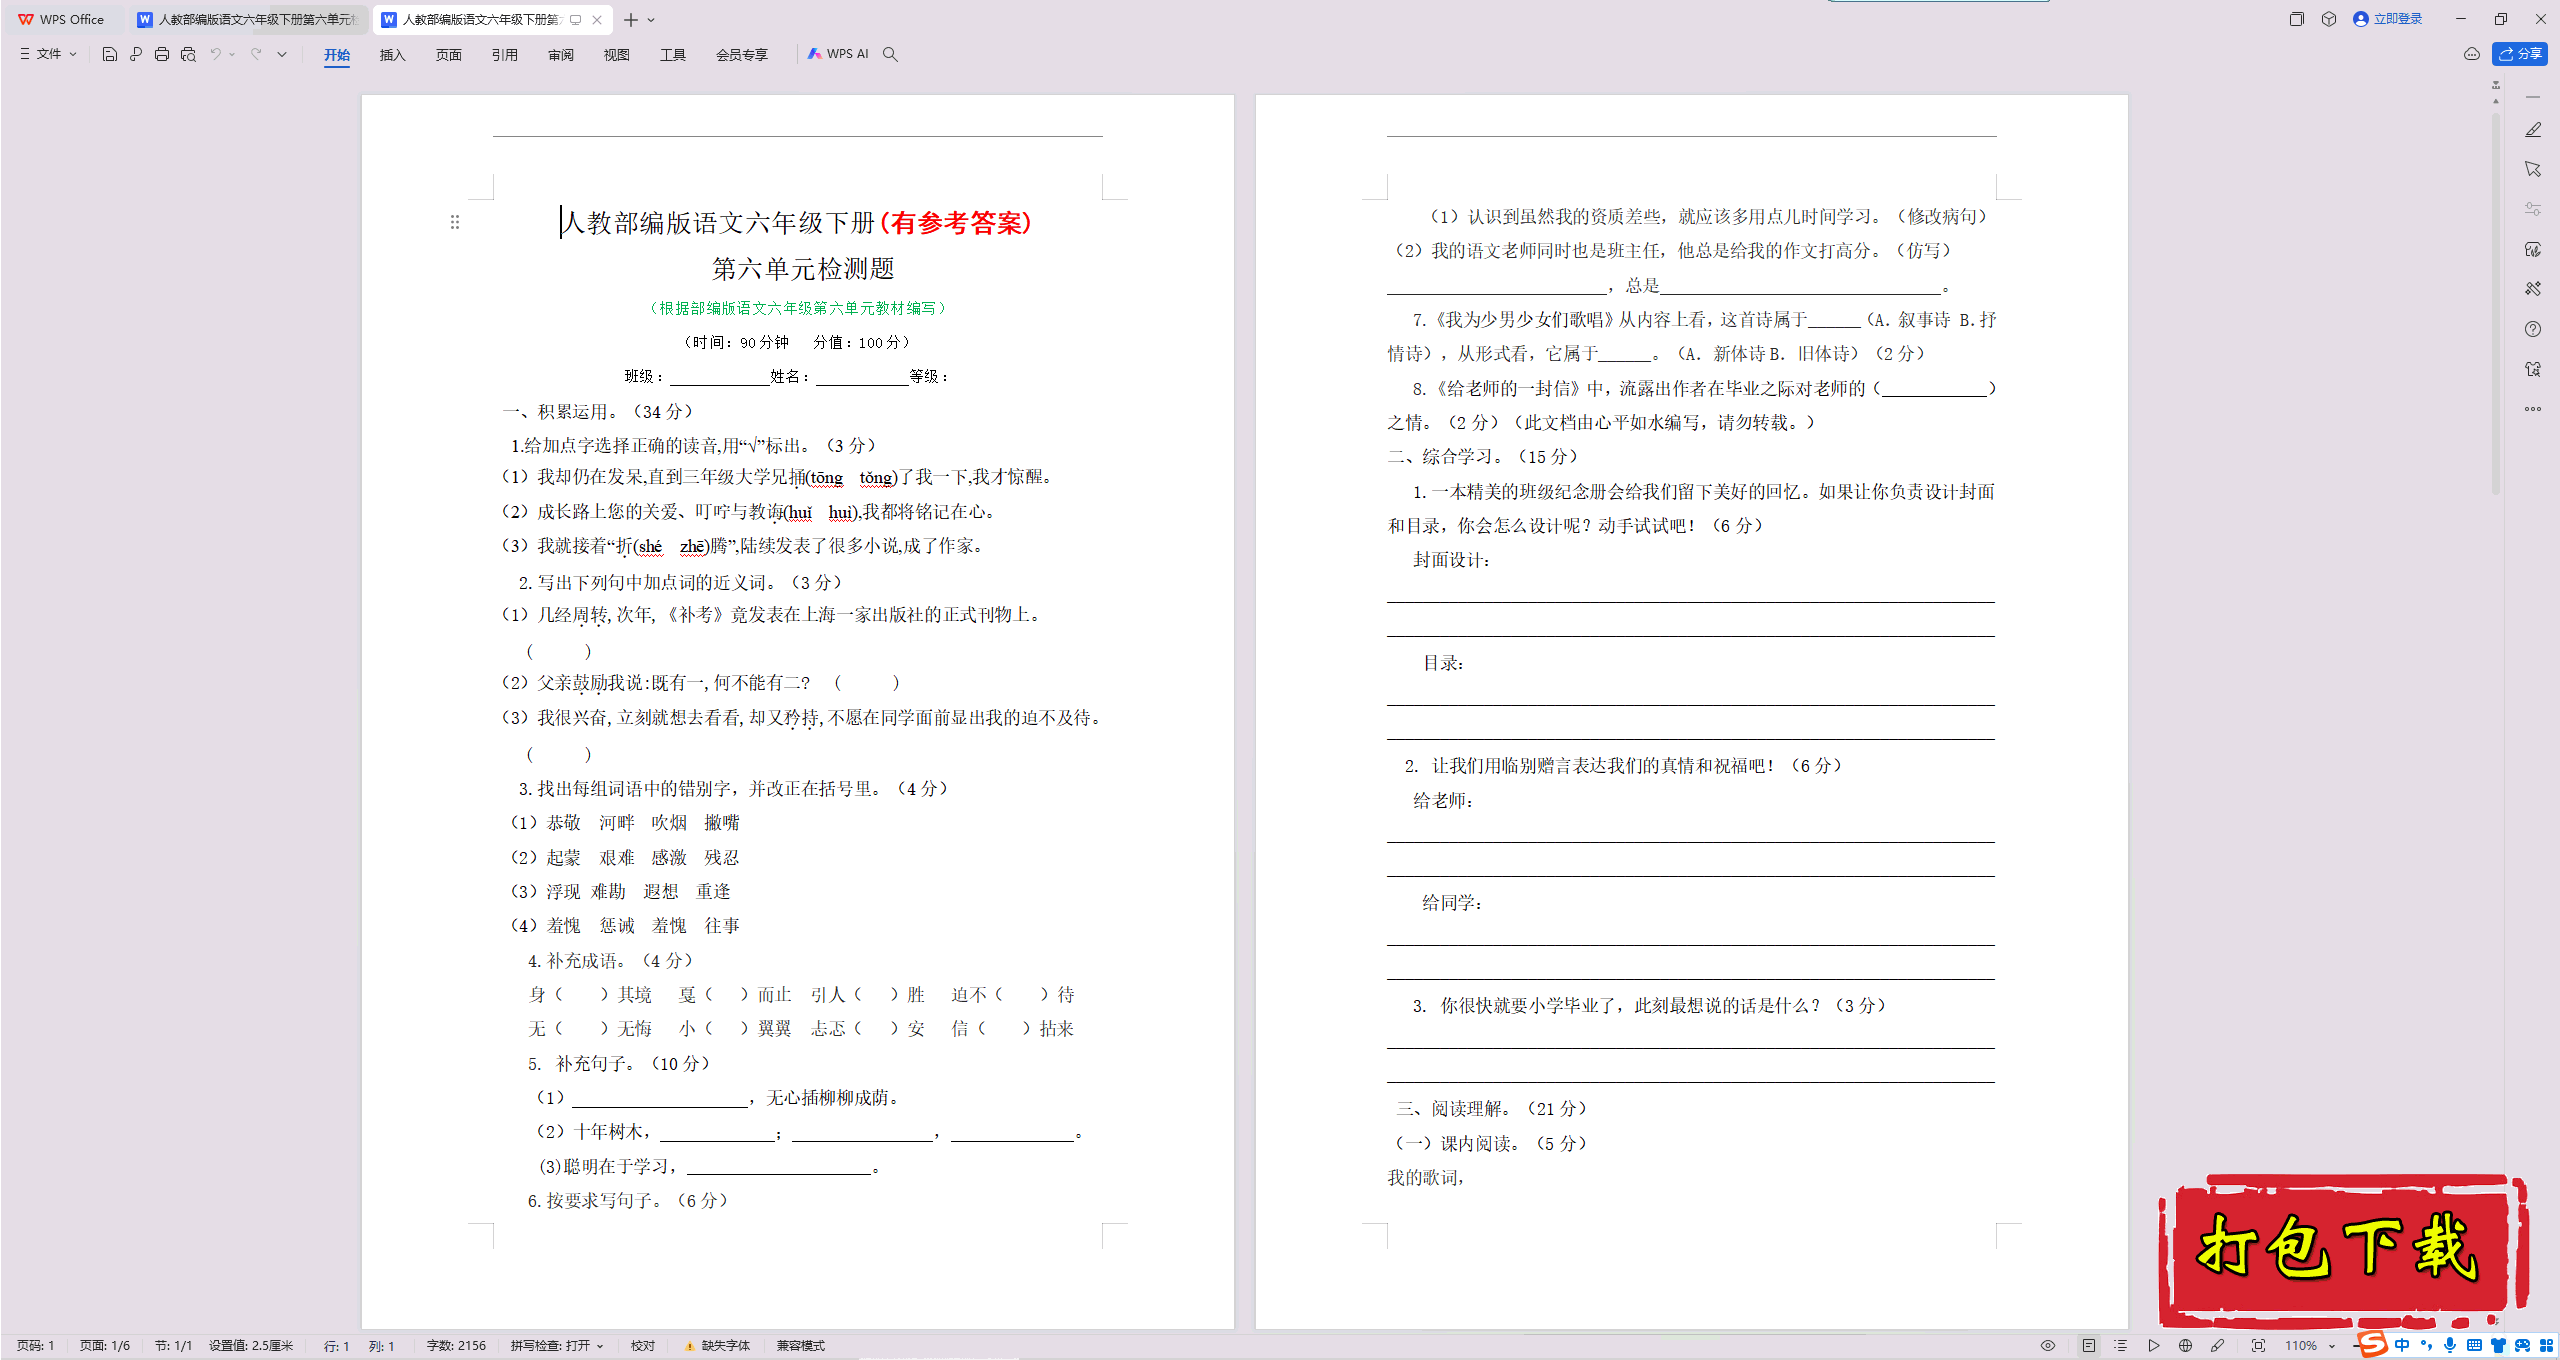Click the Sogou microphone voice input icon
2560x1360 pixels.
[x=2450, y=1346]
